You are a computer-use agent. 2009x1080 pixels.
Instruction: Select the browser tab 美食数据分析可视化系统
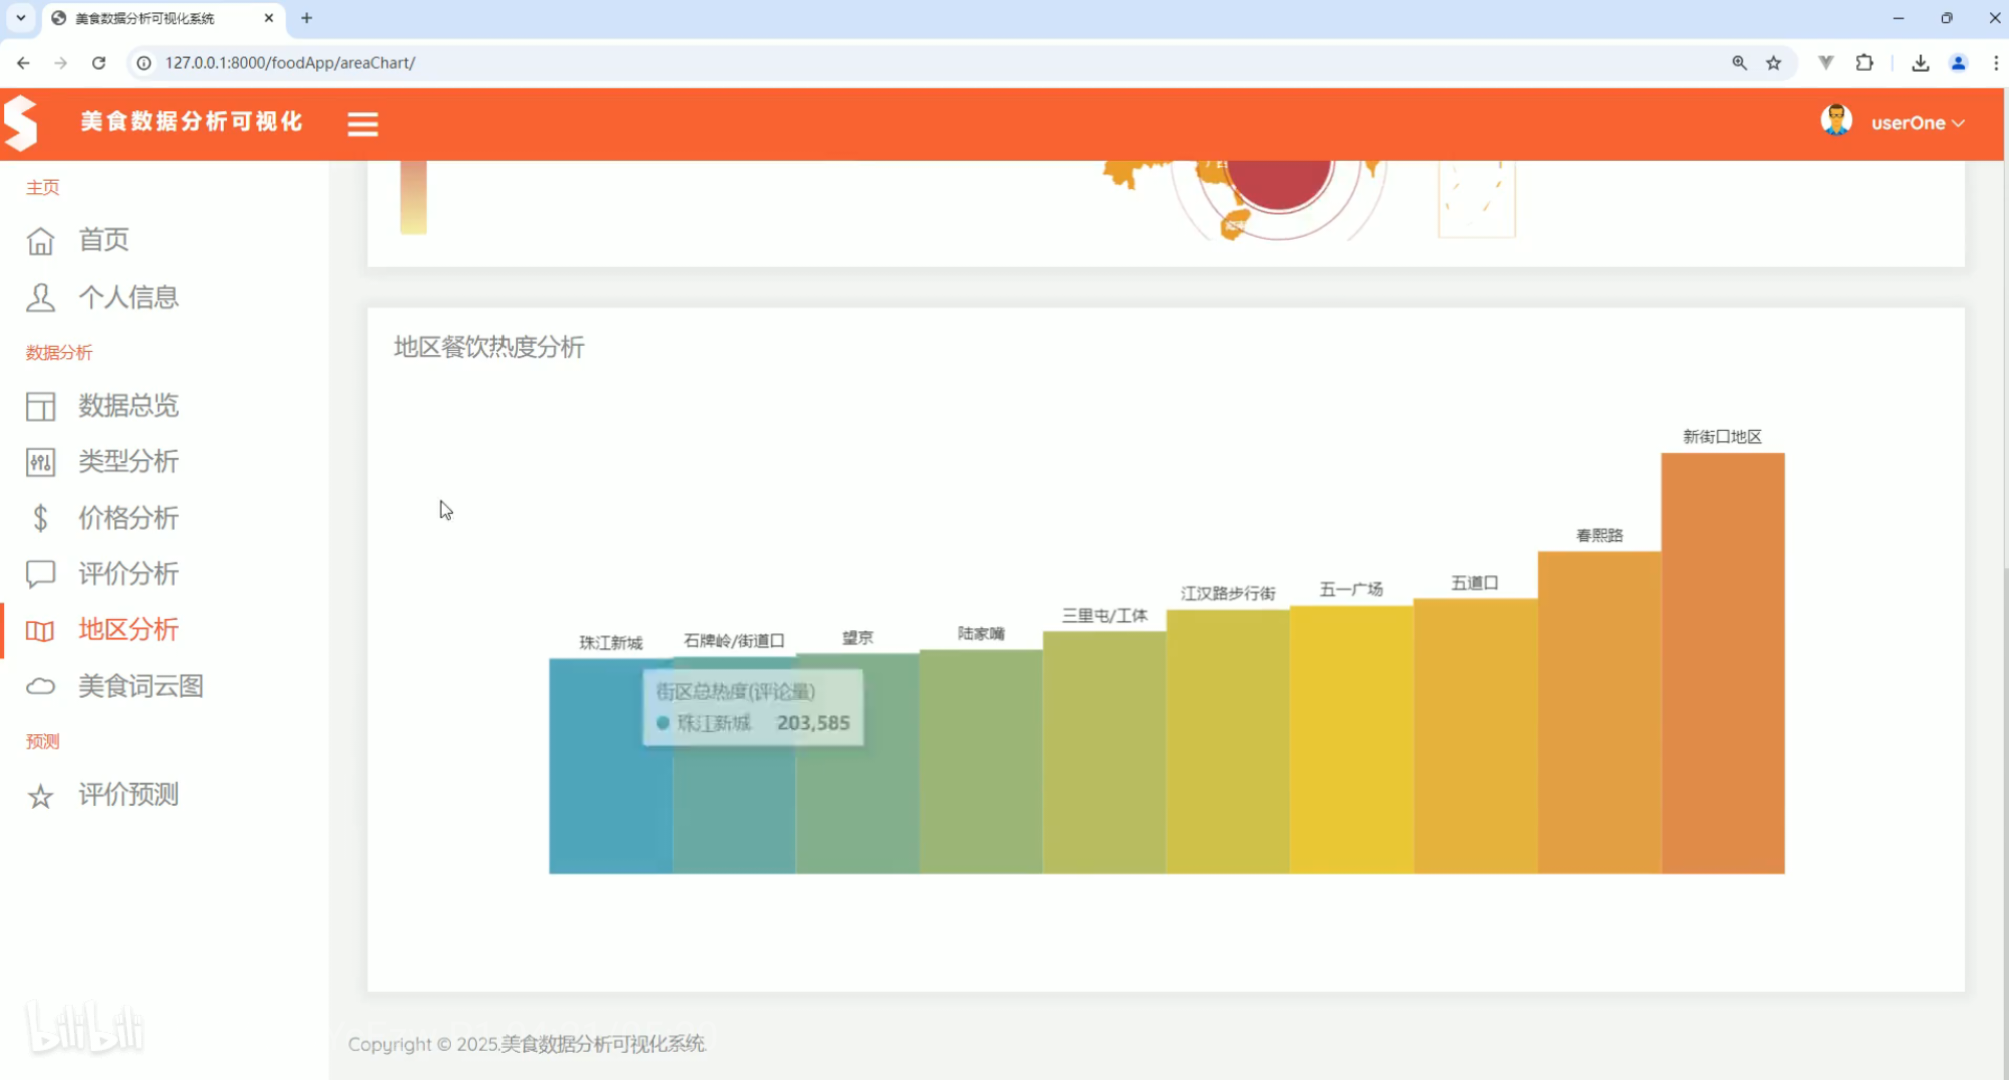click(145, 18)
